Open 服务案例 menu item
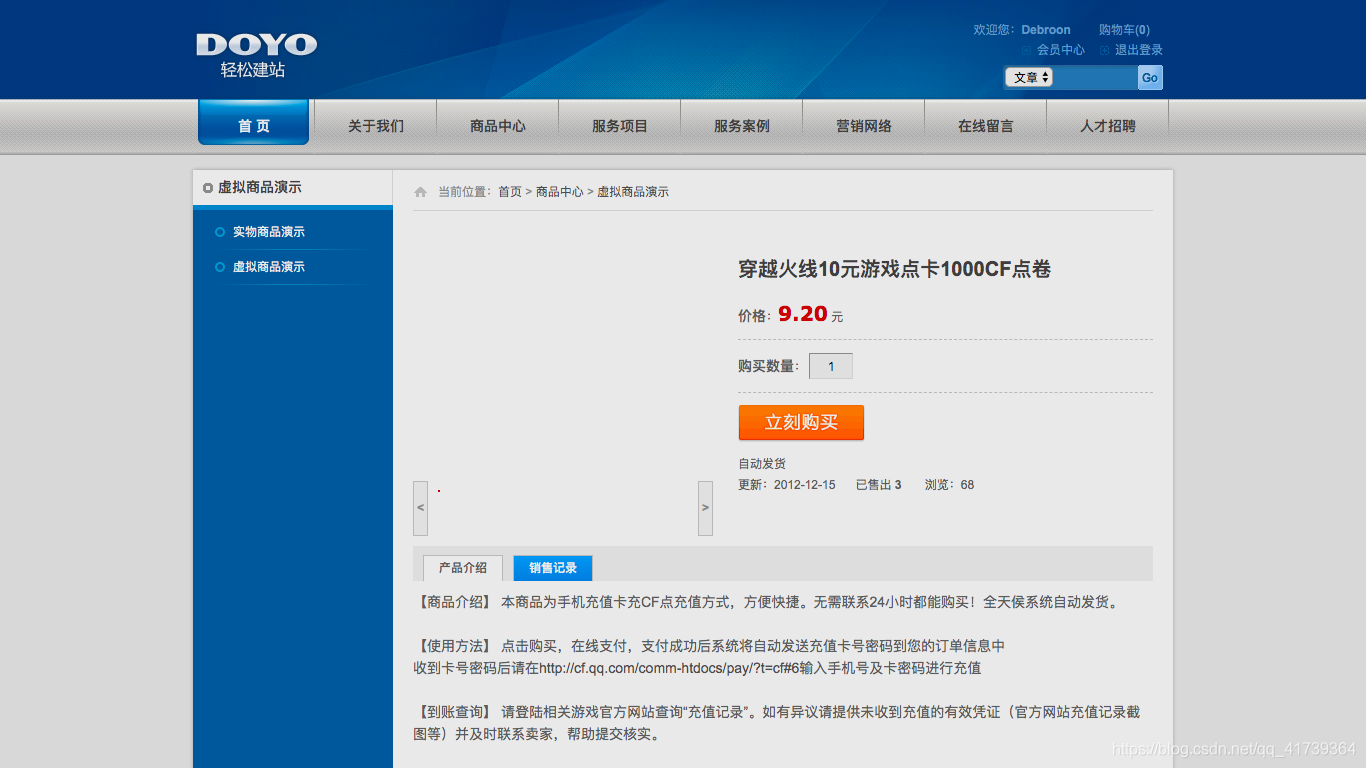 [x=742, y=126]
